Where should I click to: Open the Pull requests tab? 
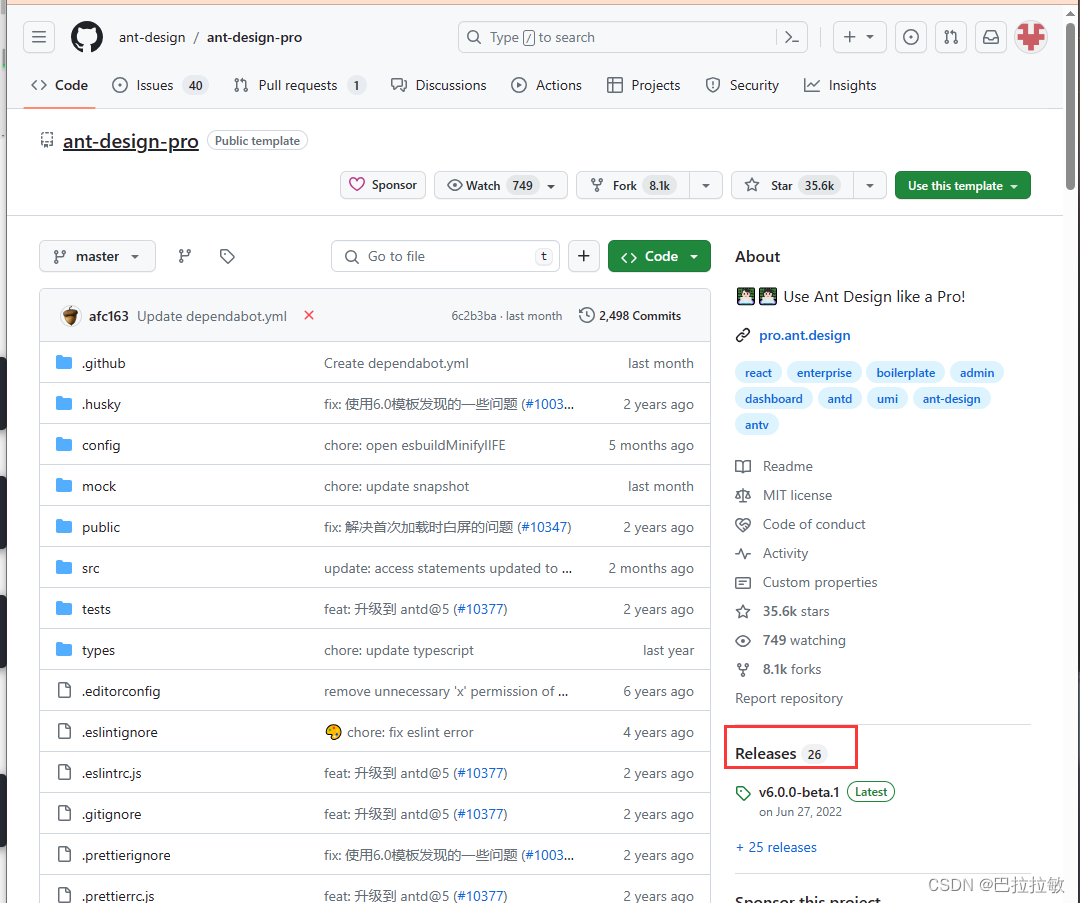coord(299,85)
